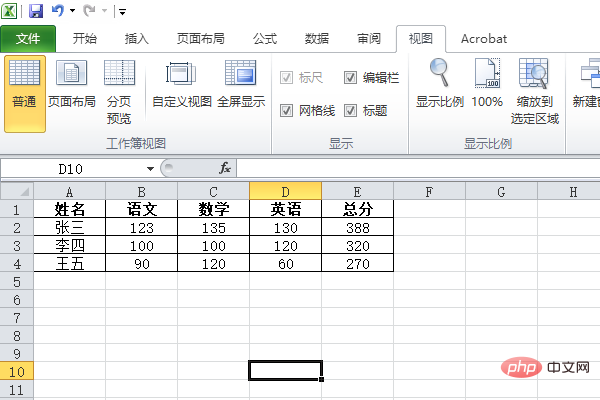600x400 pixels.
Task: Switch to 分页预览 page break preview
Action: (x=119, y=92)
